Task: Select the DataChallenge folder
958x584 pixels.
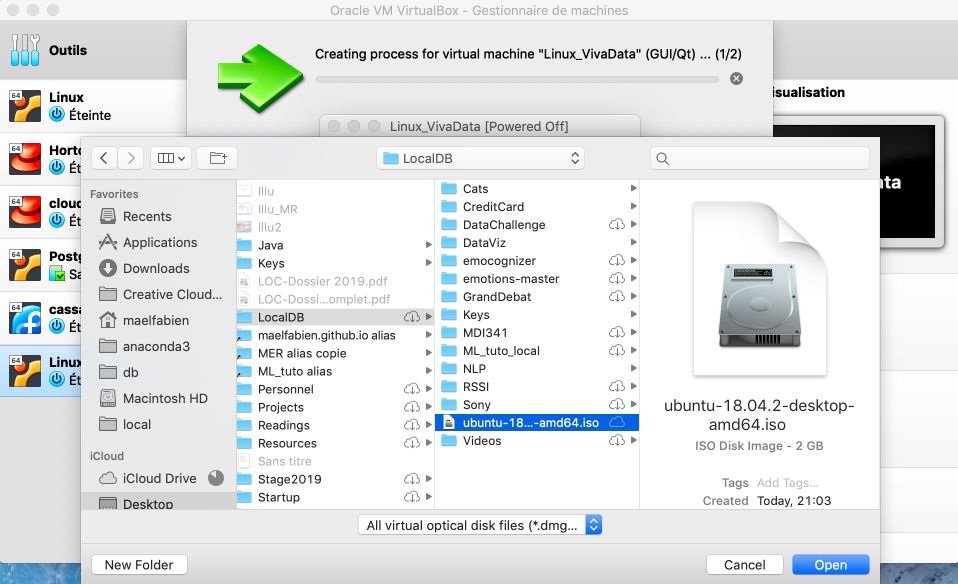Action: [x=537, y=225]
